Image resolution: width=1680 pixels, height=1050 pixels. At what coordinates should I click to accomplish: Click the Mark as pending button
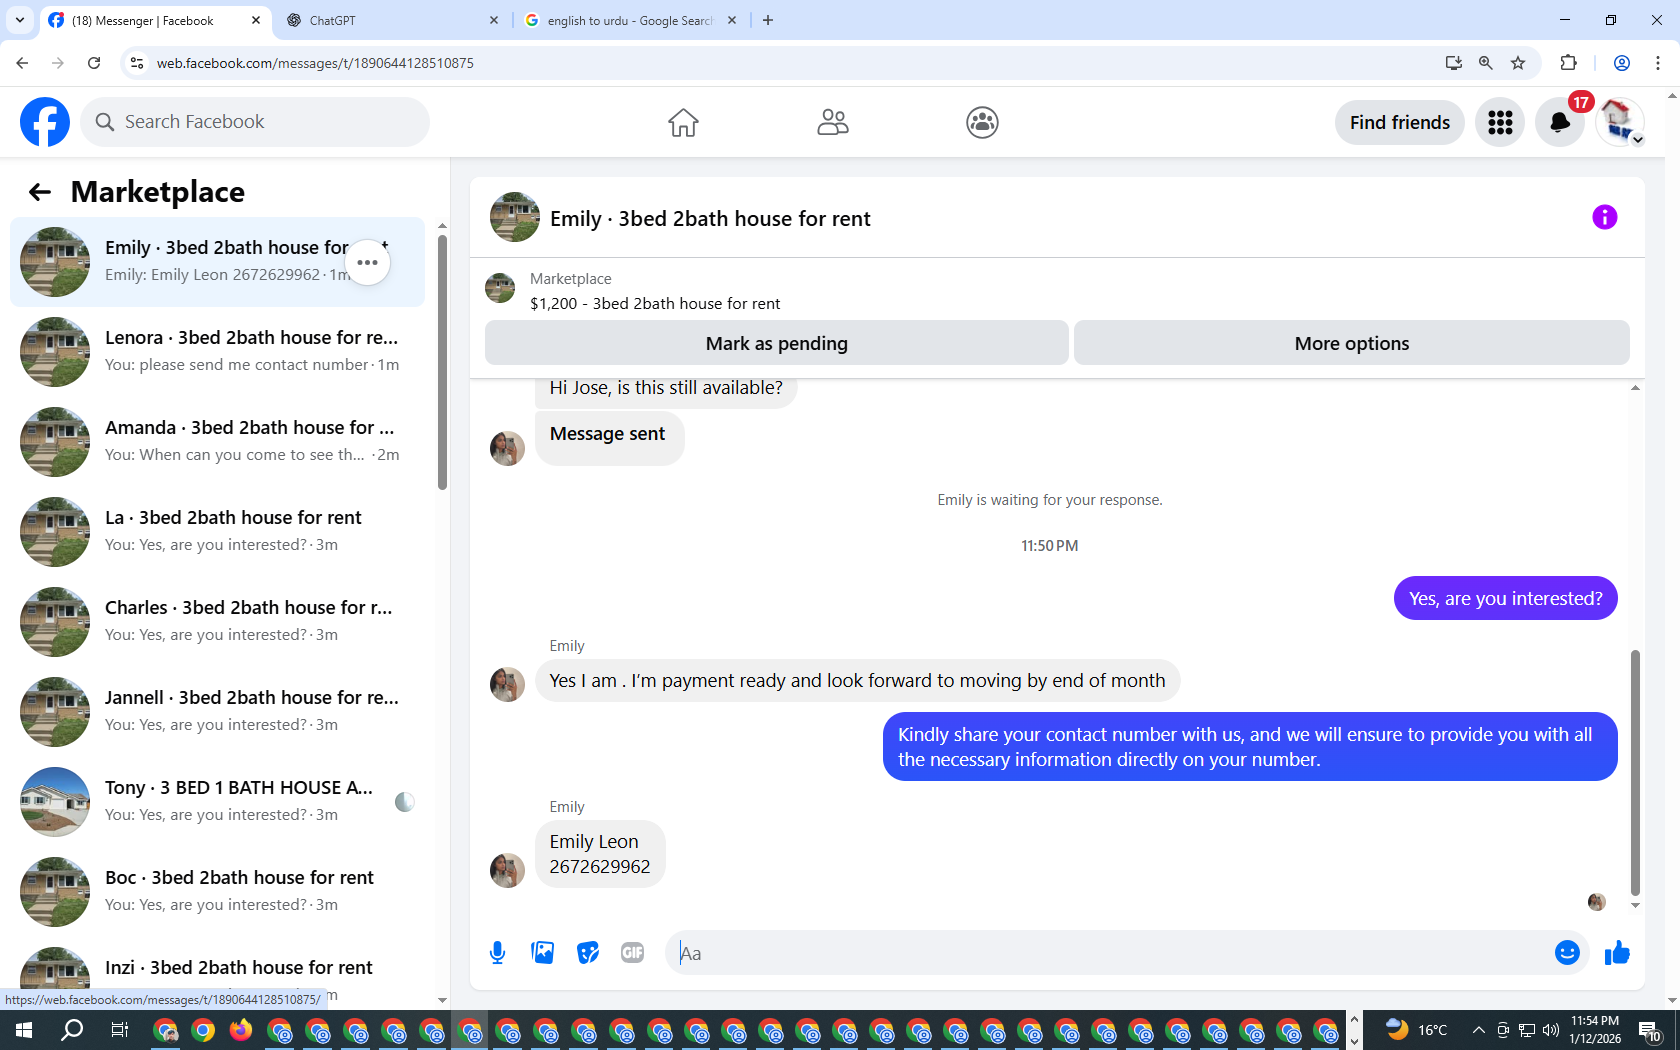[776, 343]
